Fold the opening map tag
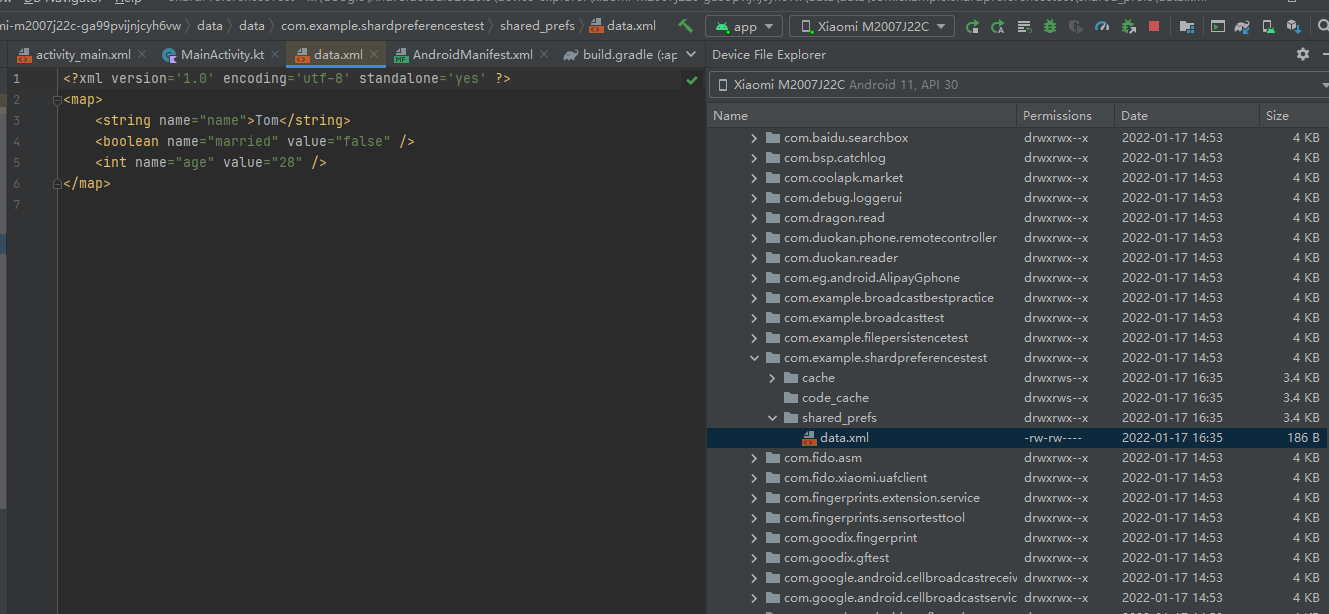 point(57,100)
